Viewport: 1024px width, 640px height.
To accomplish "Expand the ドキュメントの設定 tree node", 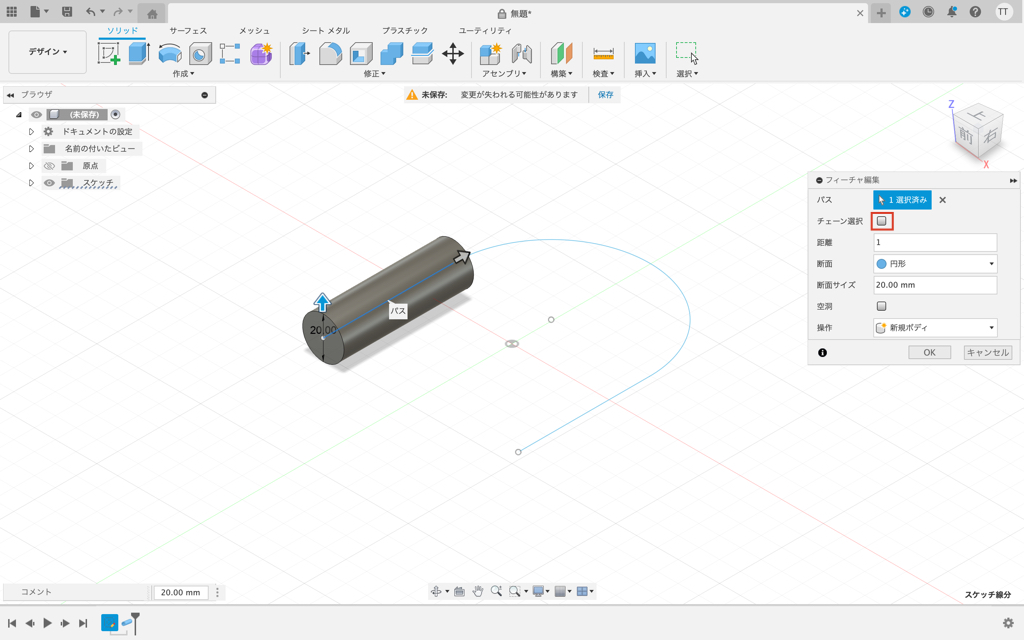I will [31, 132].
